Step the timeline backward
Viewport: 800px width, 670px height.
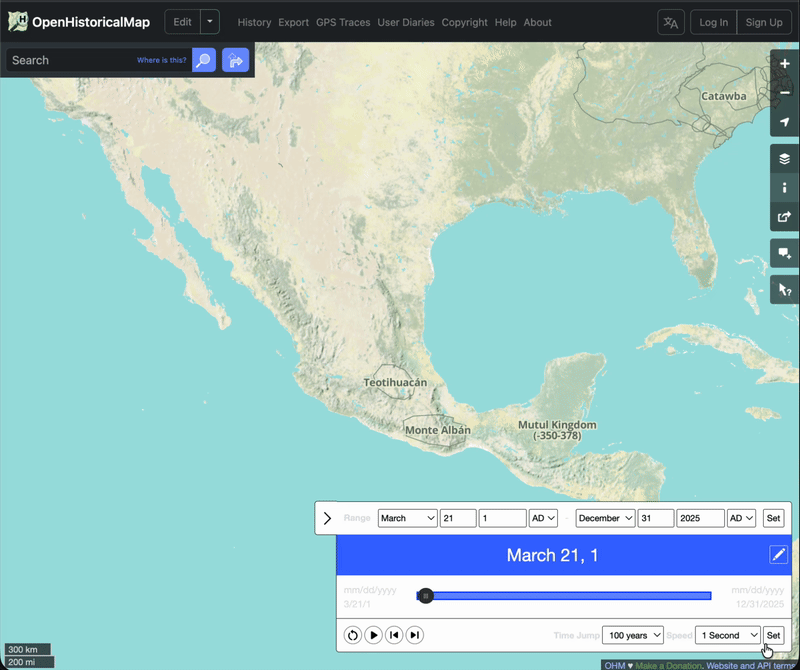pos(394,635)
